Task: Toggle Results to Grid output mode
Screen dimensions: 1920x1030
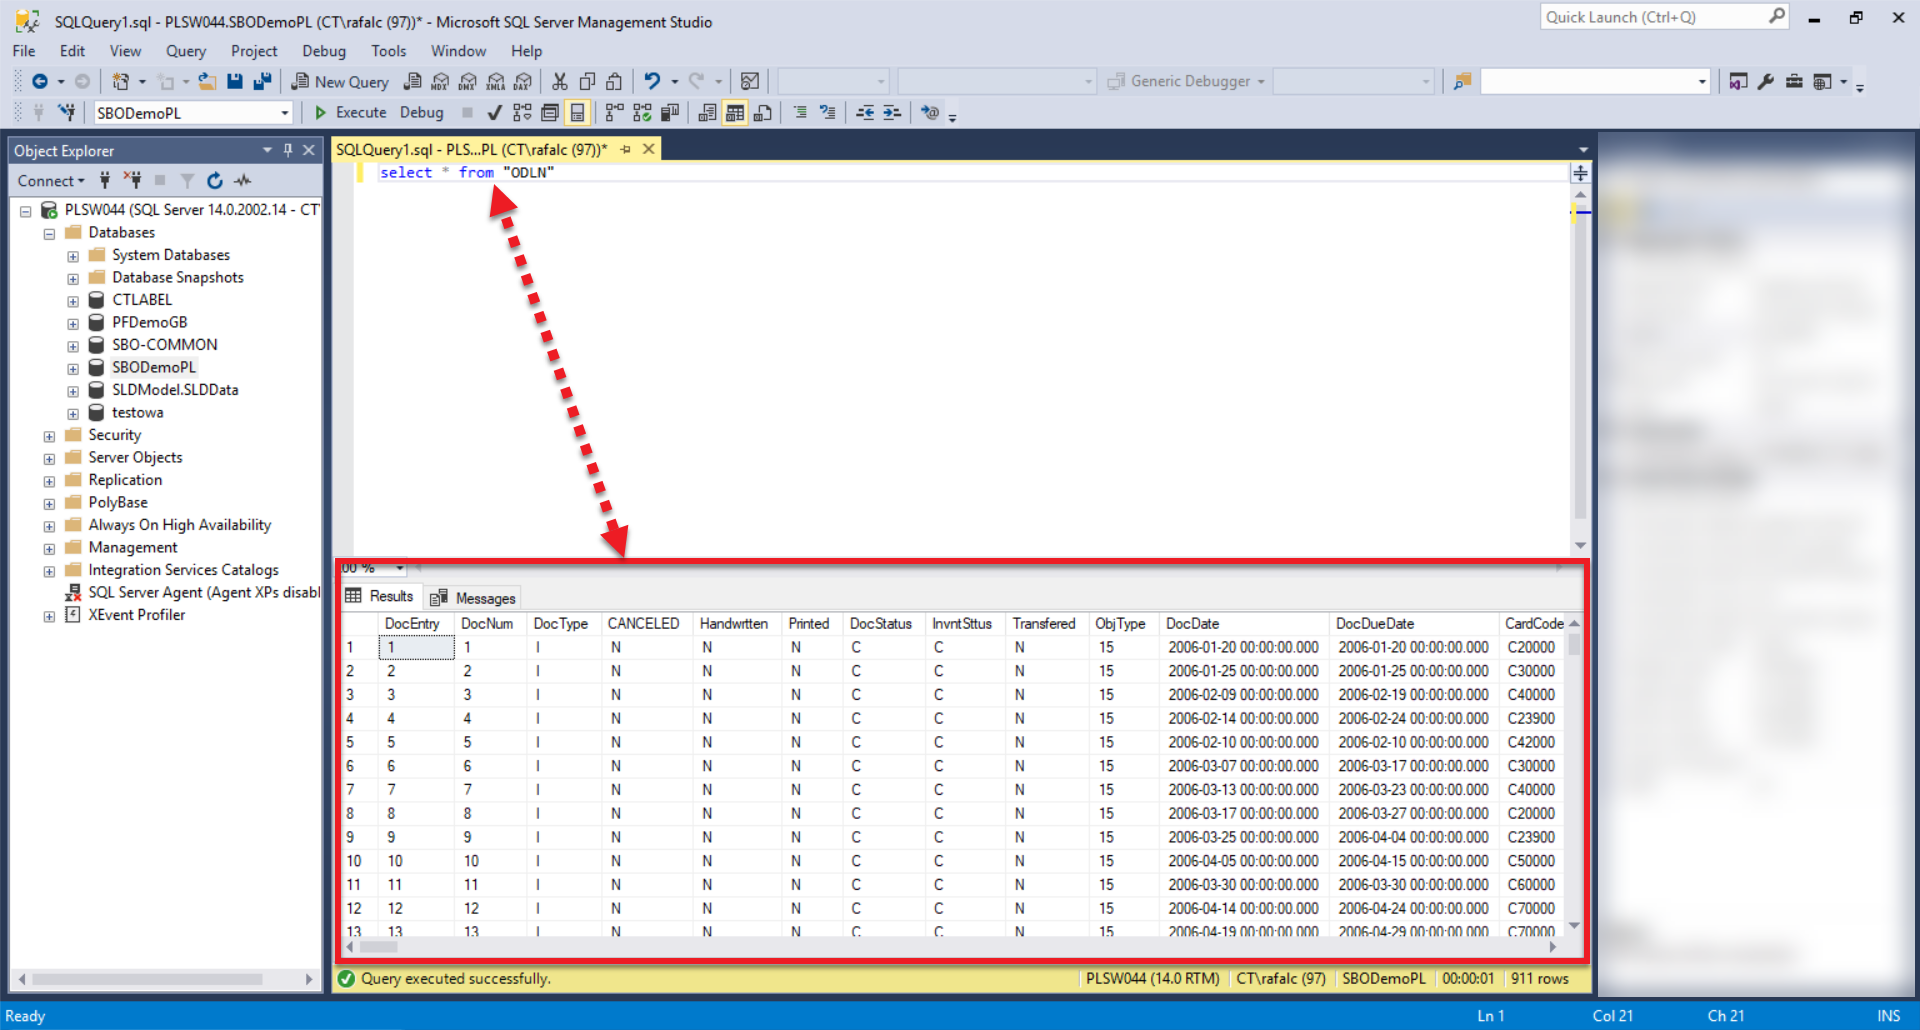Action: pyautogui.click(x=735, y=113)
